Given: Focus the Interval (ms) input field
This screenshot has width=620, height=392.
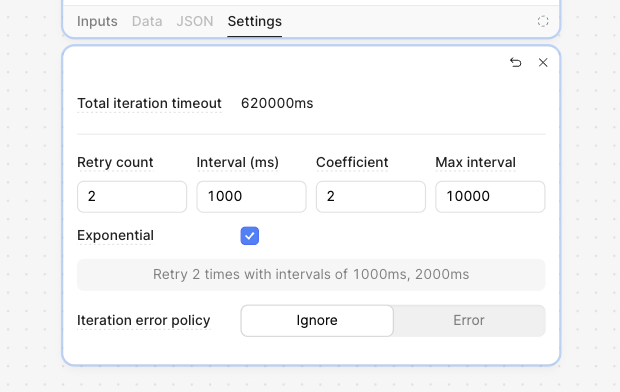Looking at the screenshot, I should (x=251, y=197).
